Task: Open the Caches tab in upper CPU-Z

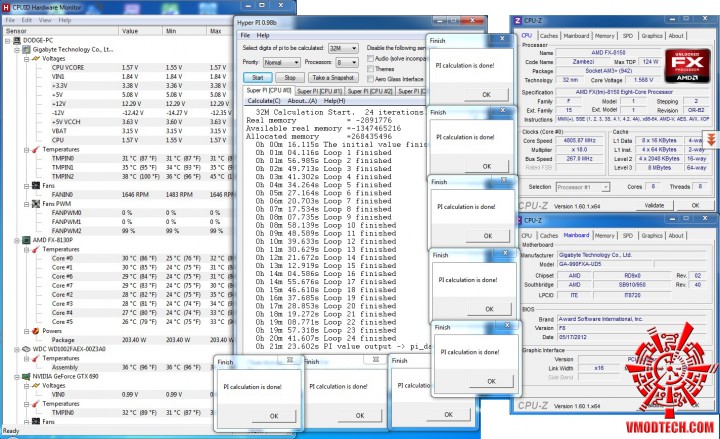Action: 548,36
